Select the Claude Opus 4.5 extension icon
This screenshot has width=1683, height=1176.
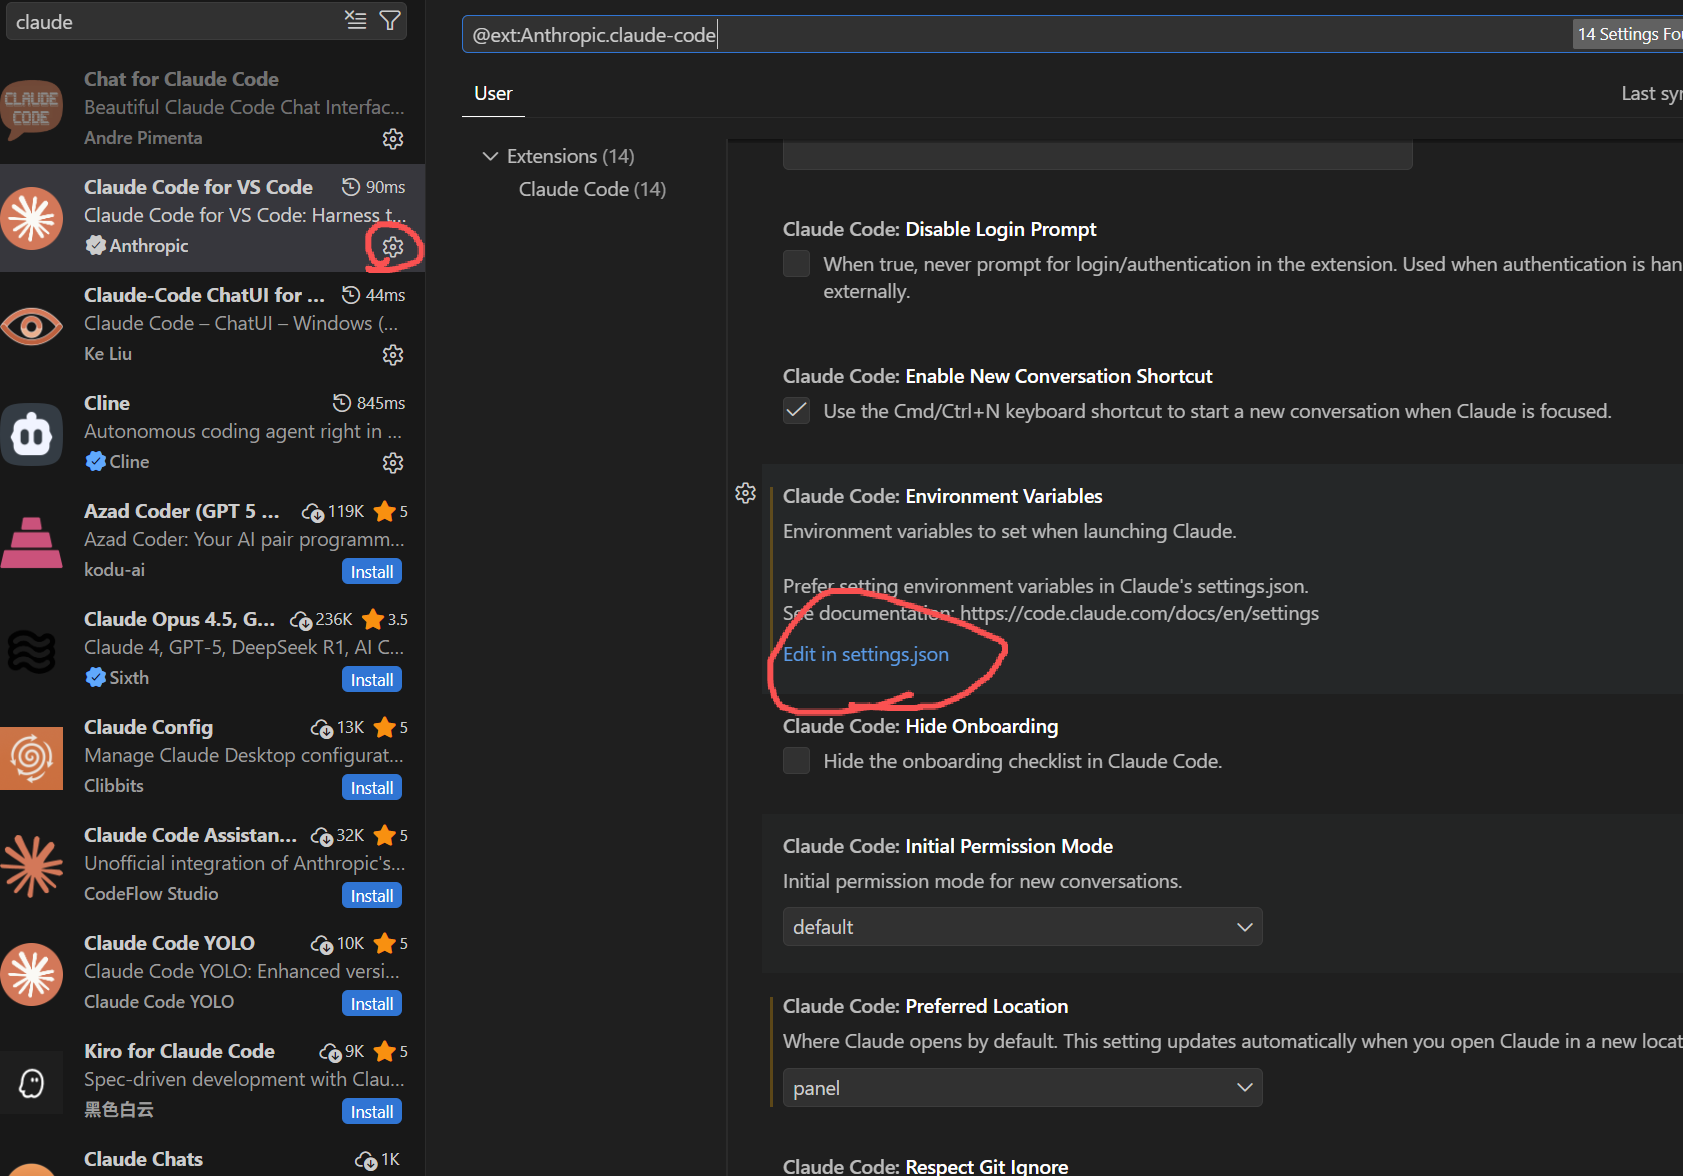point(32,651)
